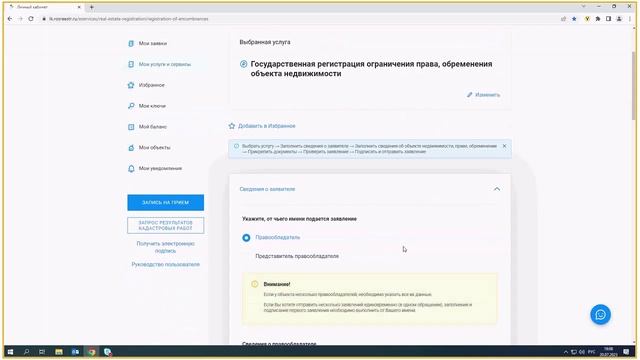Image resolution: width=640 pixels, height=360 pixels.
Task: Close the blue steps info banner
Action: pyautogui.click(x=504, y=146)
